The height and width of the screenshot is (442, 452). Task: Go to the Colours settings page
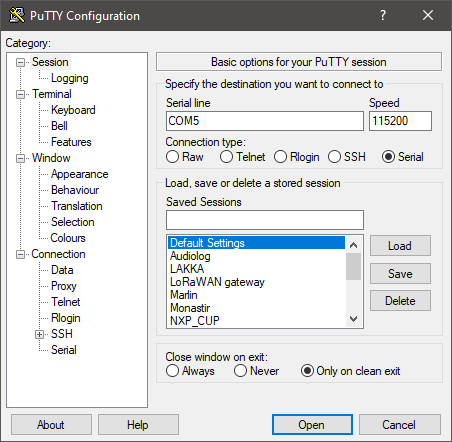[68, 238]
